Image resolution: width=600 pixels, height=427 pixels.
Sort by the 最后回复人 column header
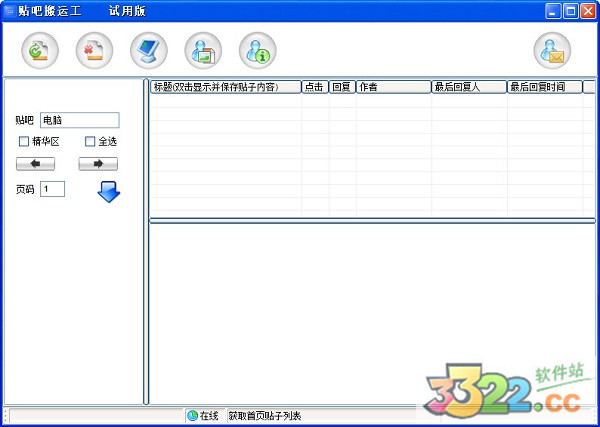click(x=469, y=87)
